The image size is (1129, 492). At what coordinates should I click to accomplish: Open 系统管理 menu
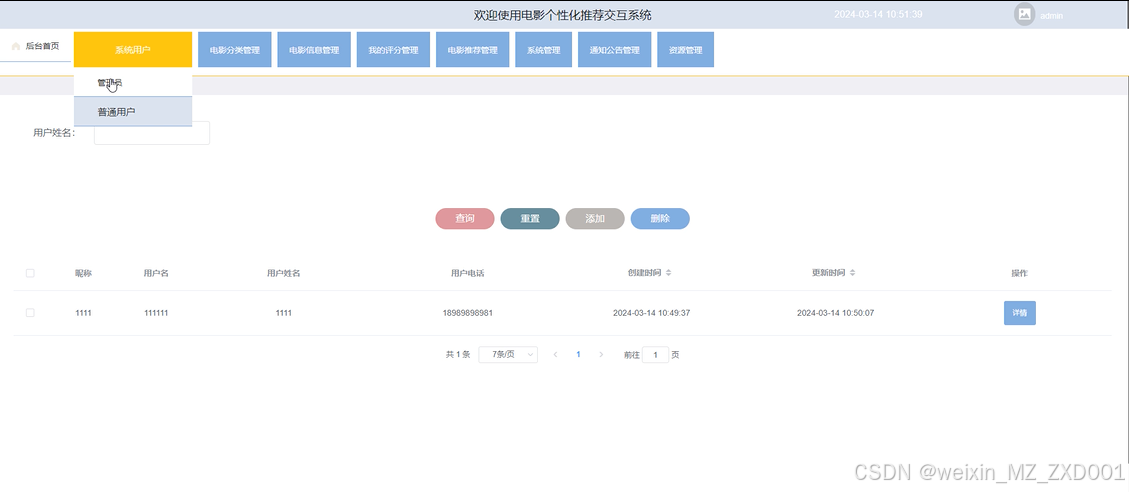click(x=544, y=50)
